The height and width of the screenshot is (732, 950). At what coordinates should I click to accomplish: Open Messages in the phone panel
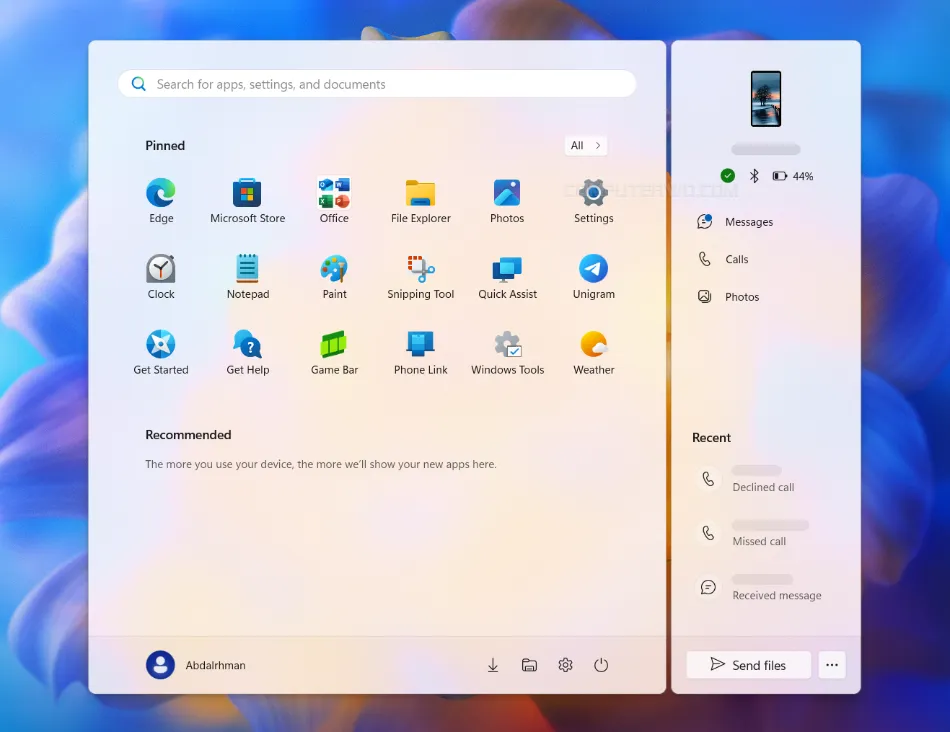pyautogui.click(x=736, y=222)
